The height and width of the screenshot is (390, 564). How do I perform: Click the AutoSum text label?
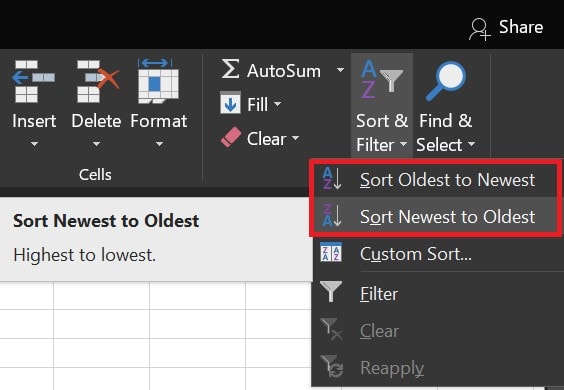coord(284,71)
